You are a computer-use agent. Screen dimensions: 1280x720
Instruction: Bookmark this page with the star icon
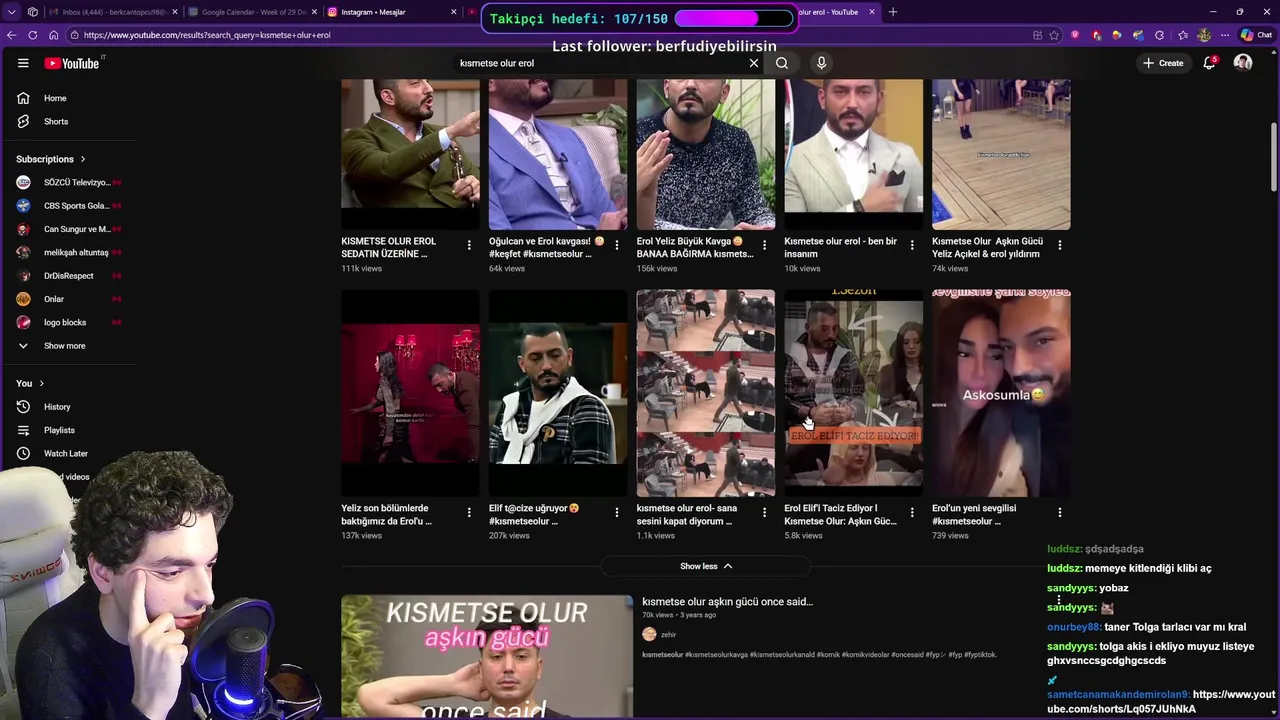pyautogui.click(x=1054, y=35)
